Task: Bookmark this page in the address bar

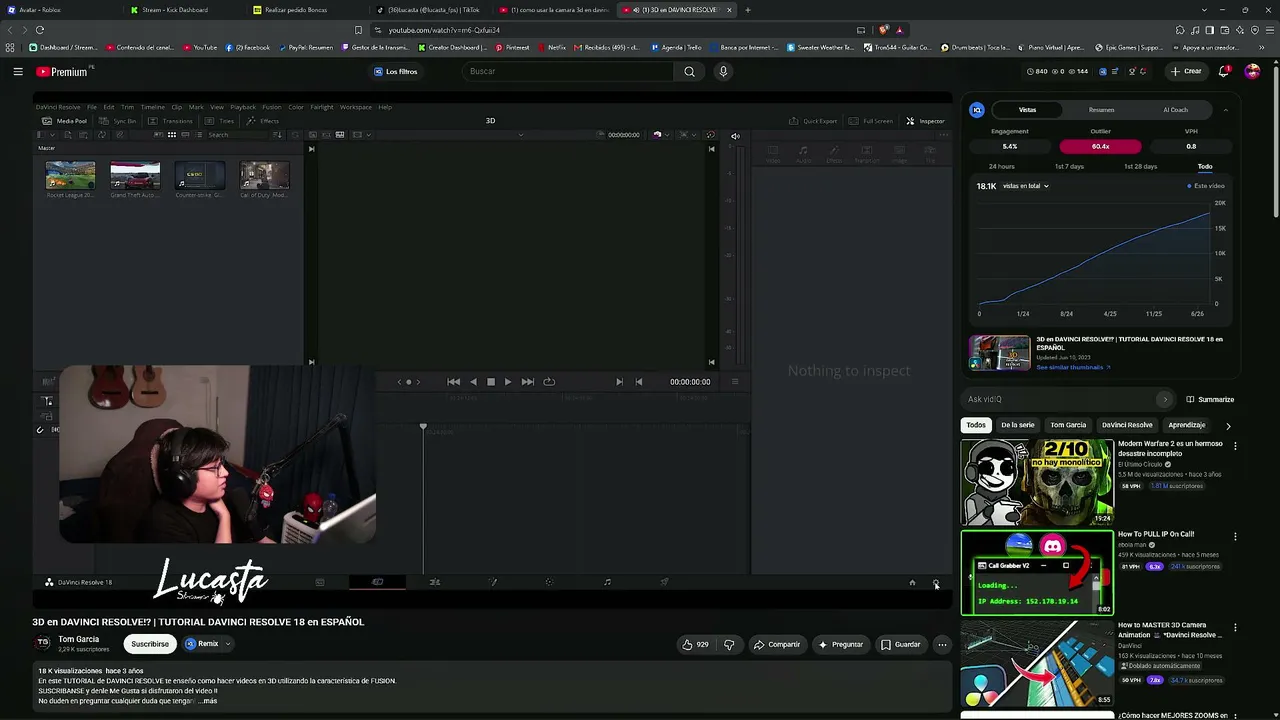Action: click(358, 30)
